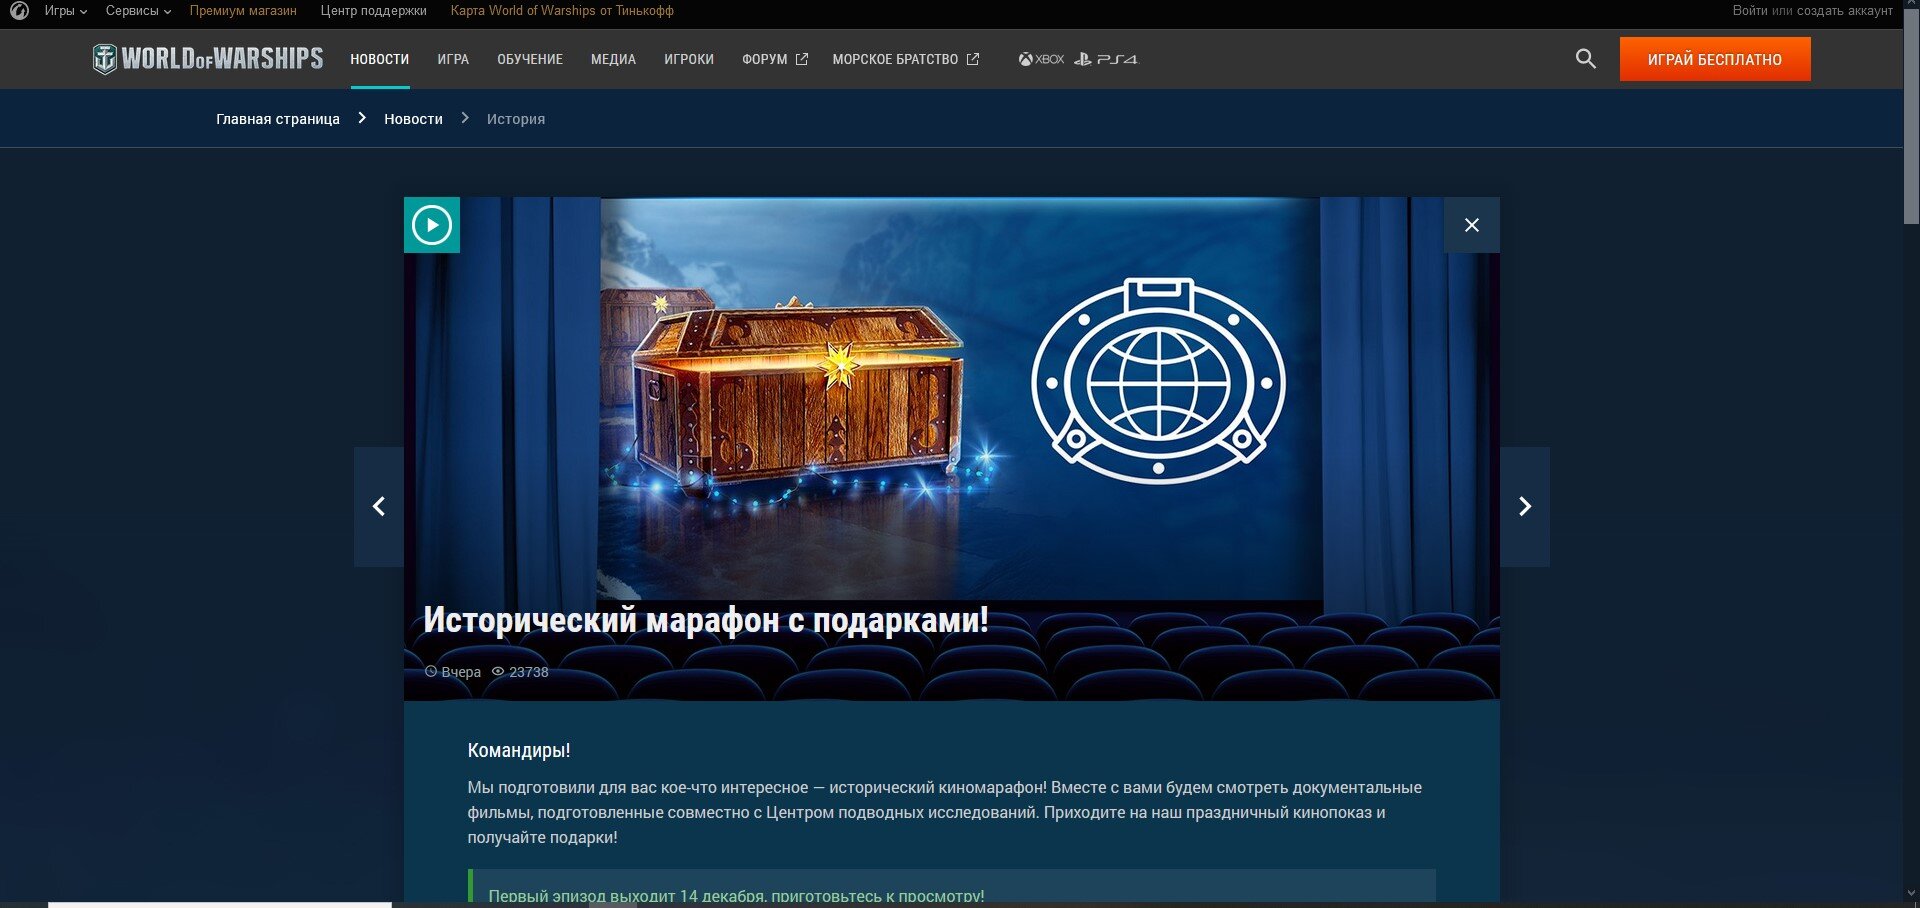Open the ИГРОКИ menu
Viewport: 1920px width, 908px height.
689,59
